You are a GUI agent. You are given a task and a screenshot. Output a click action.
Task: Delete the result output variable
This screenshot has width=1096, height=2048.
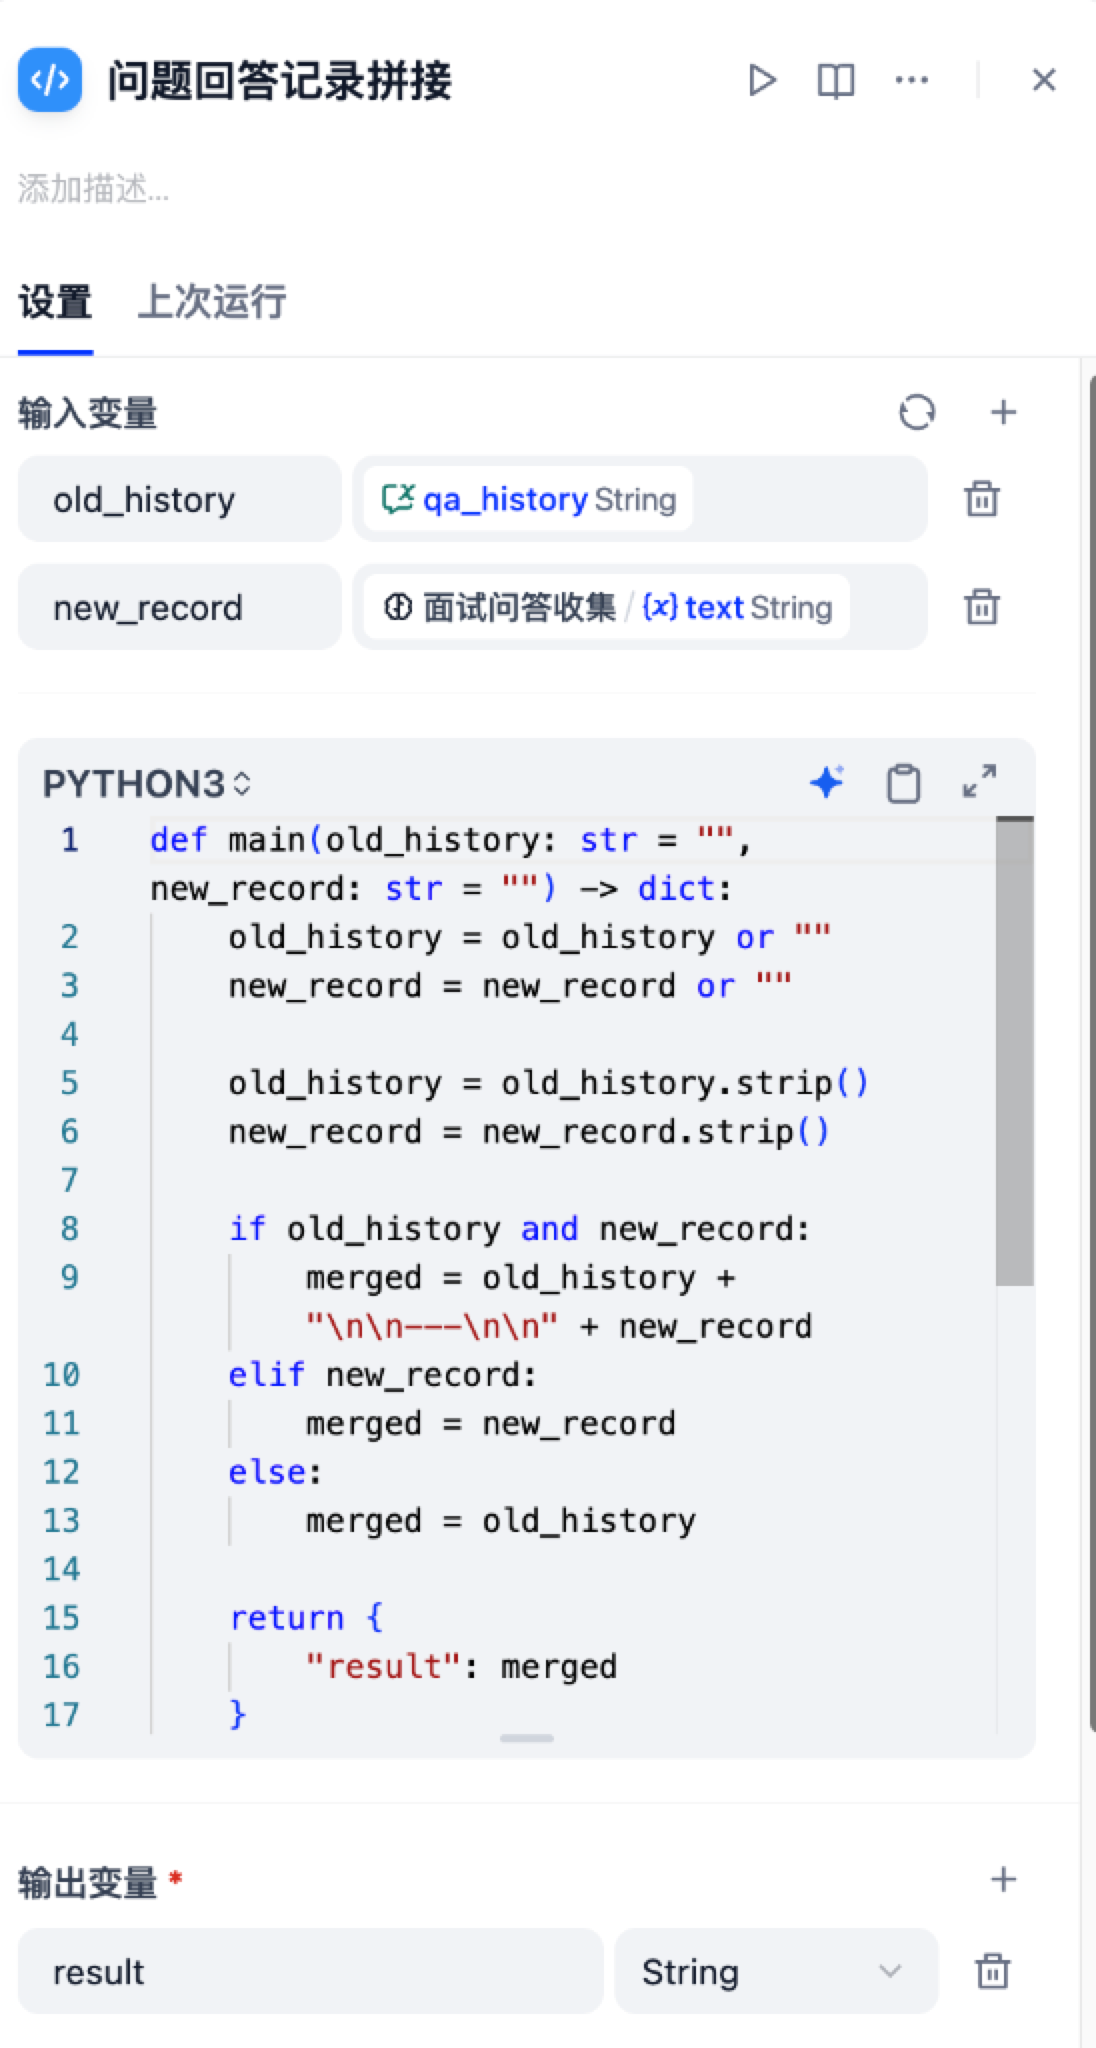pyautogui.click(x=992, y=1971)
